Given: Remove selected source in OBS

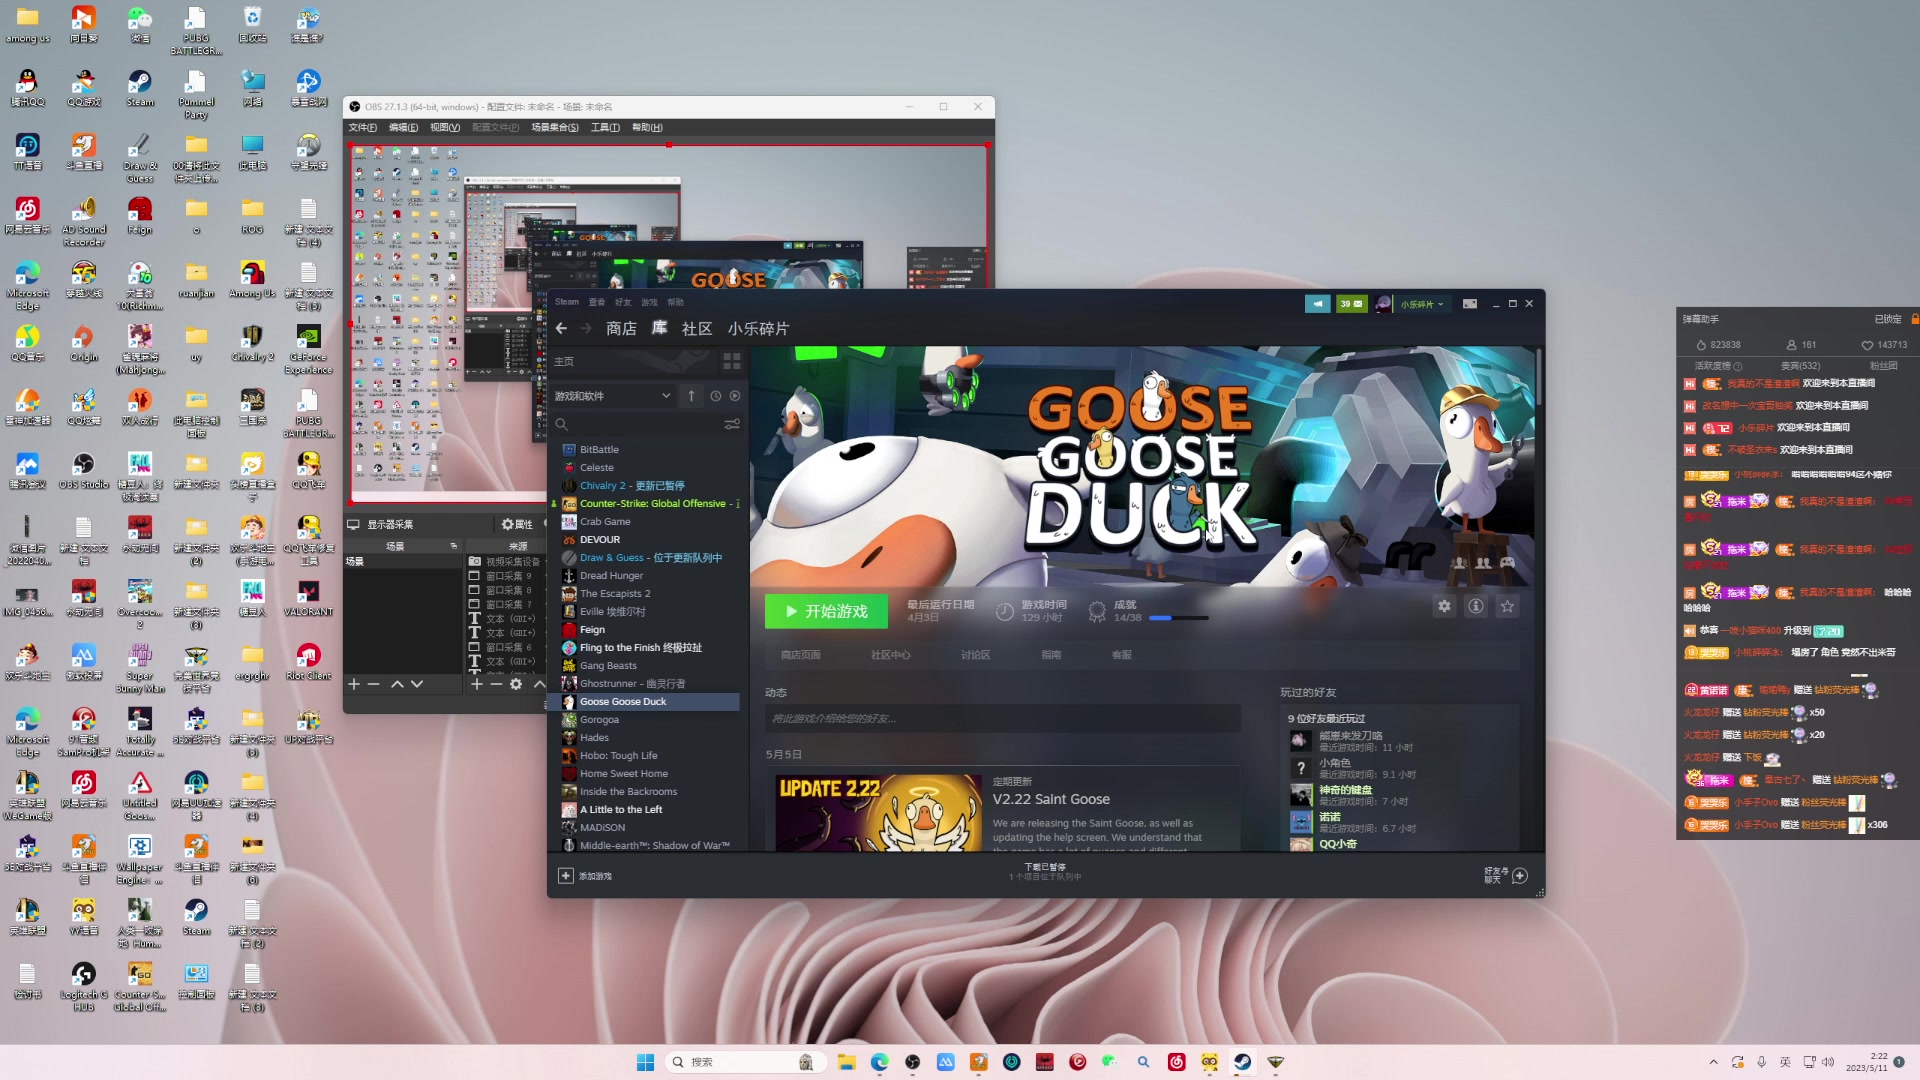Looking at the screenshot, I should pos(496,684).
